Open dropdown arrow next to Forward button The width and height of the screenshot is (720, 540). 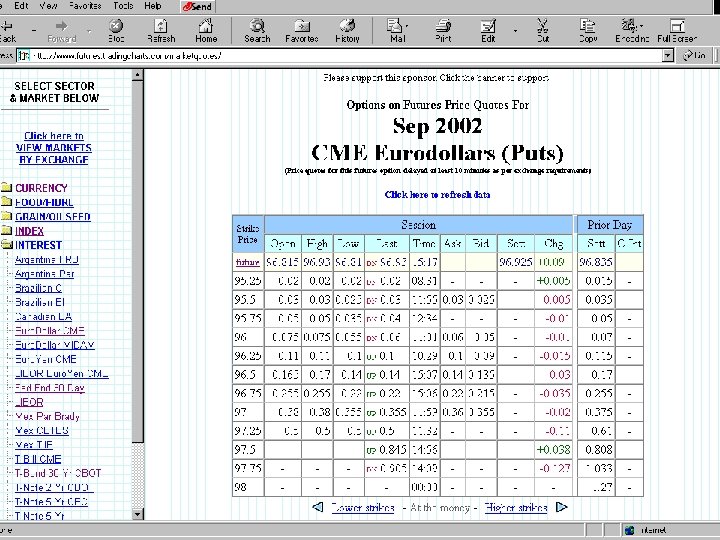click(89, 31)
